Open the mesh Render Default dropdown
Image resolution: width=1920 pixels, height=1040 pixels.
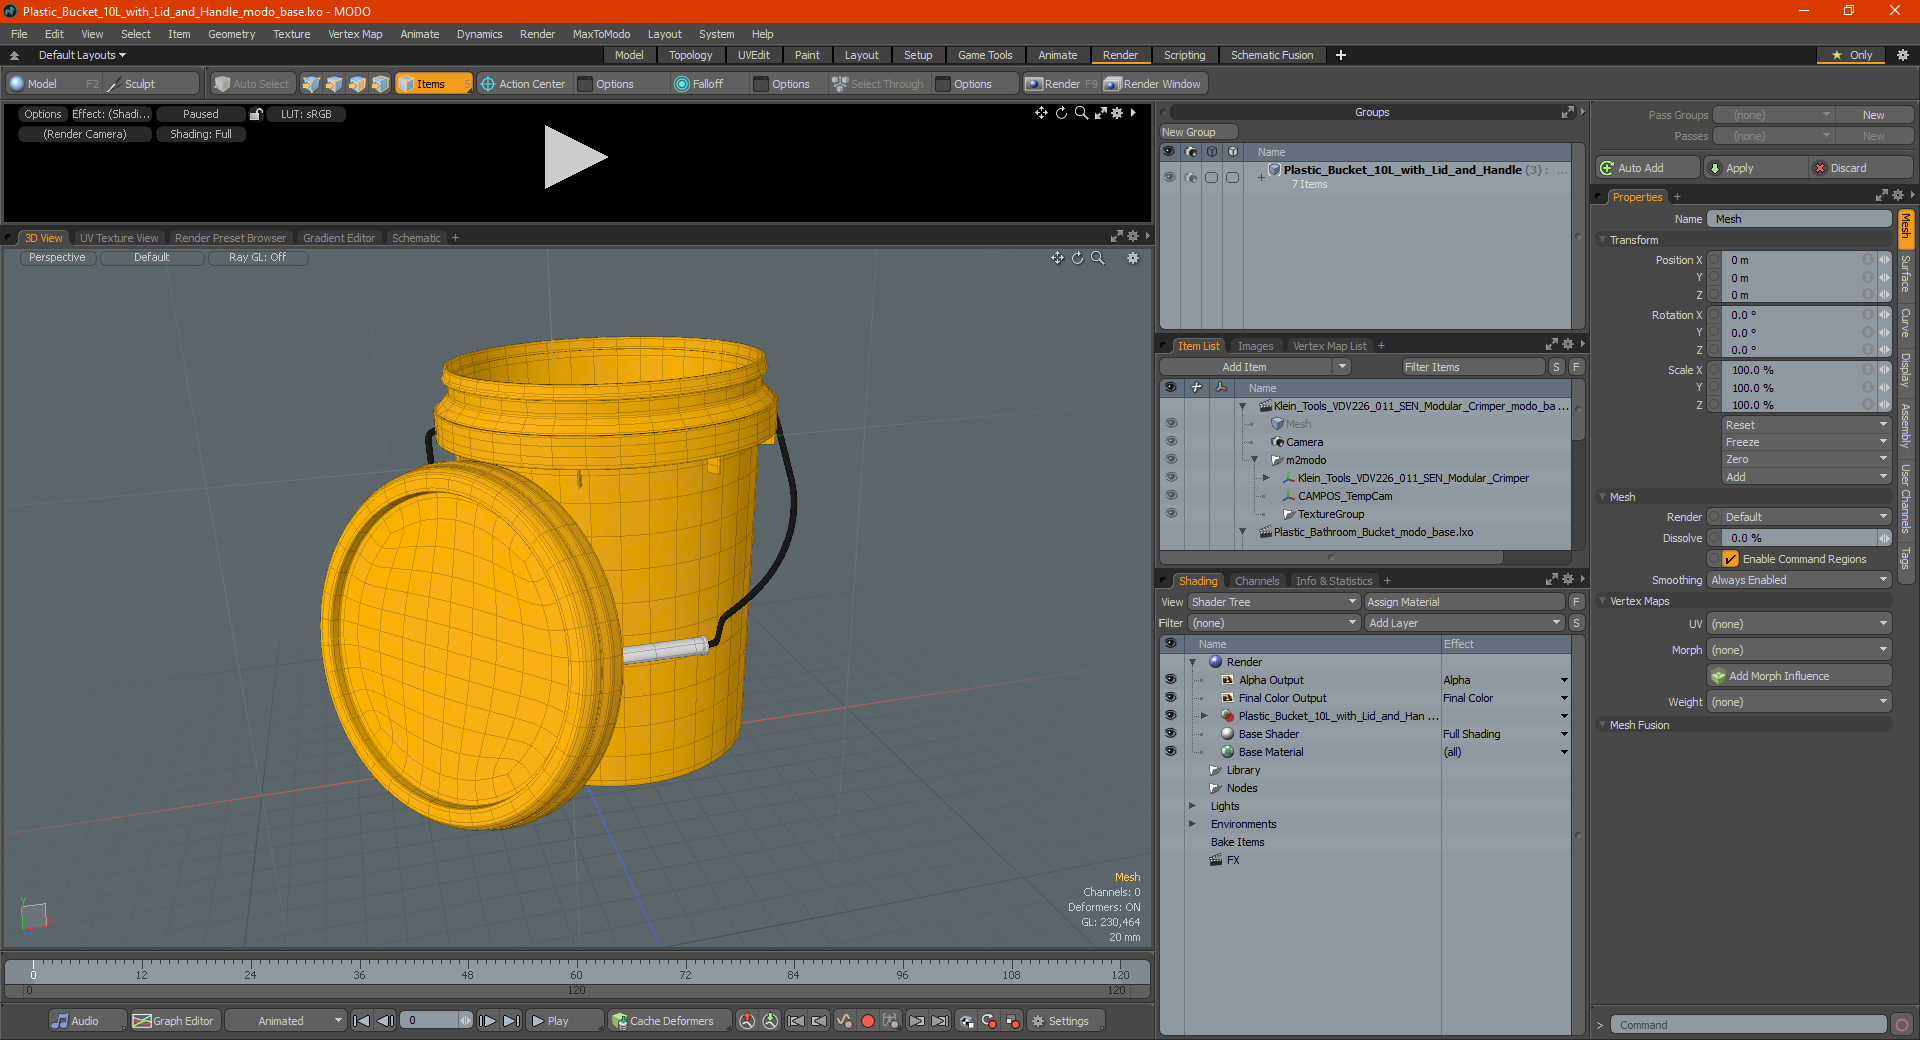point(1806,517)
